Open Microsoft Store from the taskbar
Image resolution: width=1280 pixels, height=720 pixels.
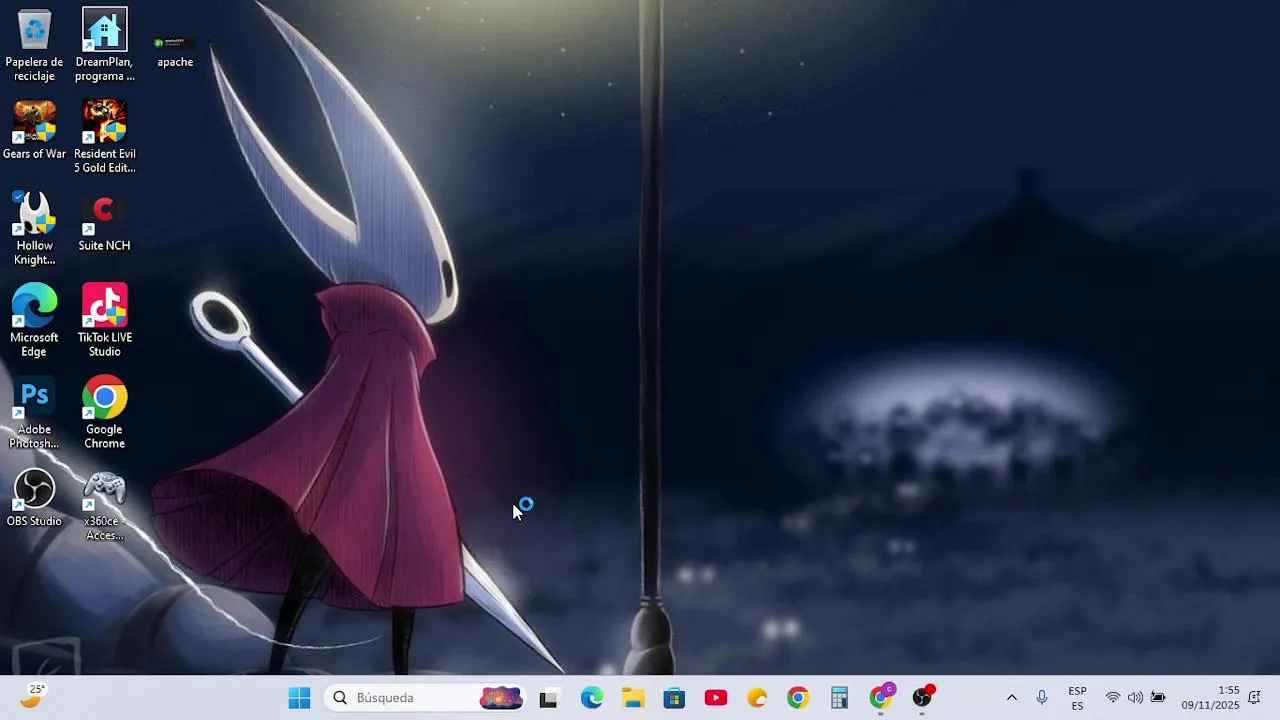(674, 698)
